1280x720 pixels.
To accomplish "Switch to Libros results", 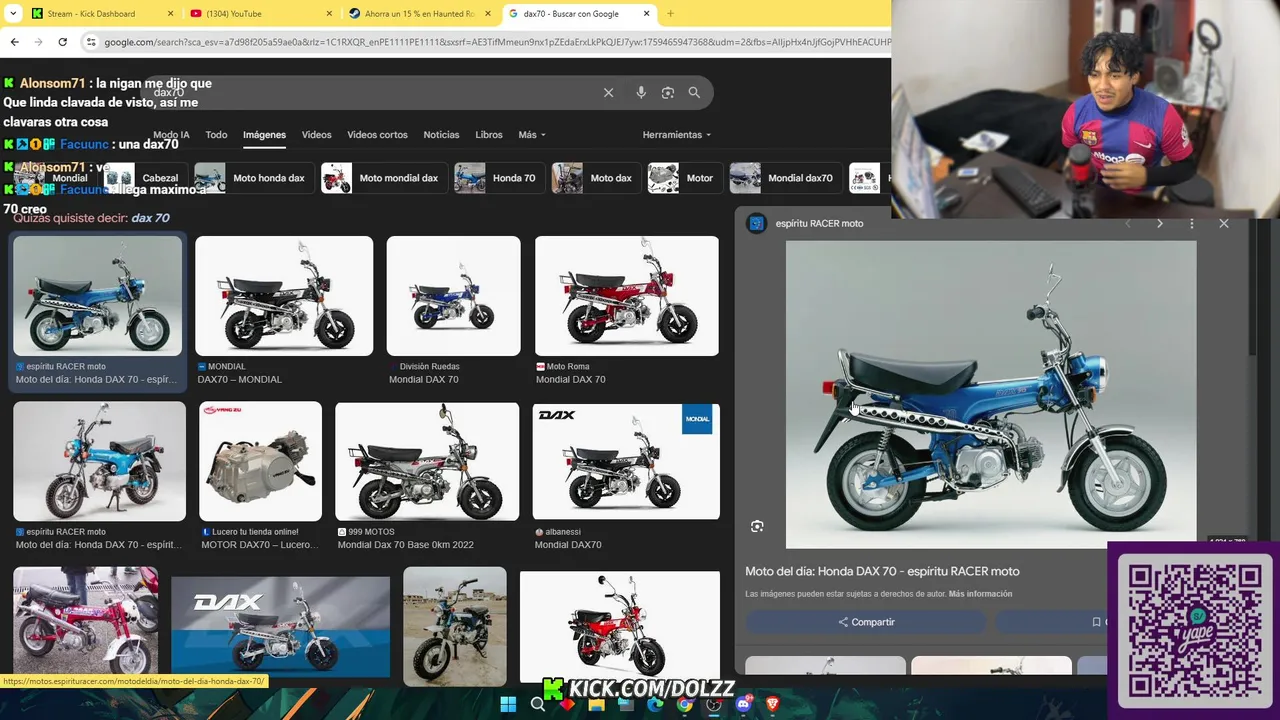I will pos(489,135).
